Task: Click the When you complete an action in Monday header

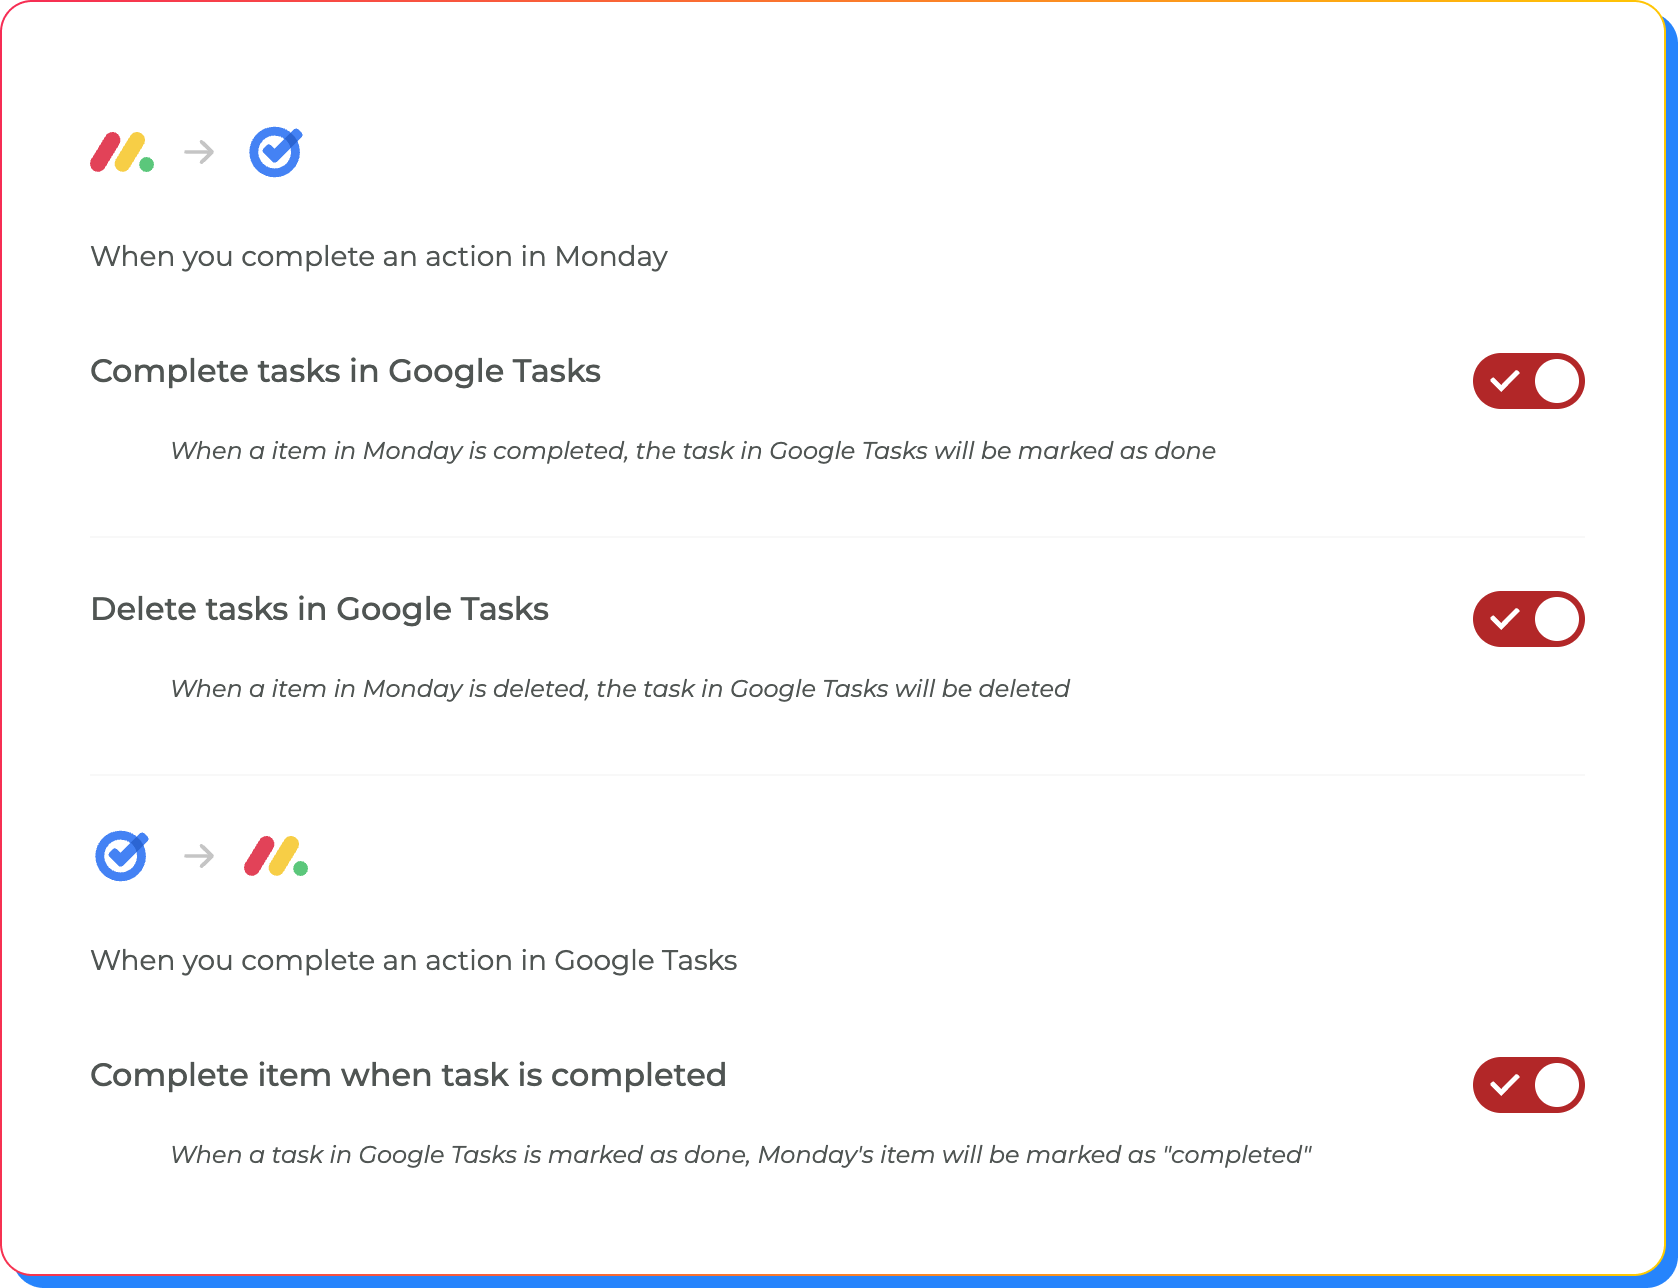Action: 378,257
